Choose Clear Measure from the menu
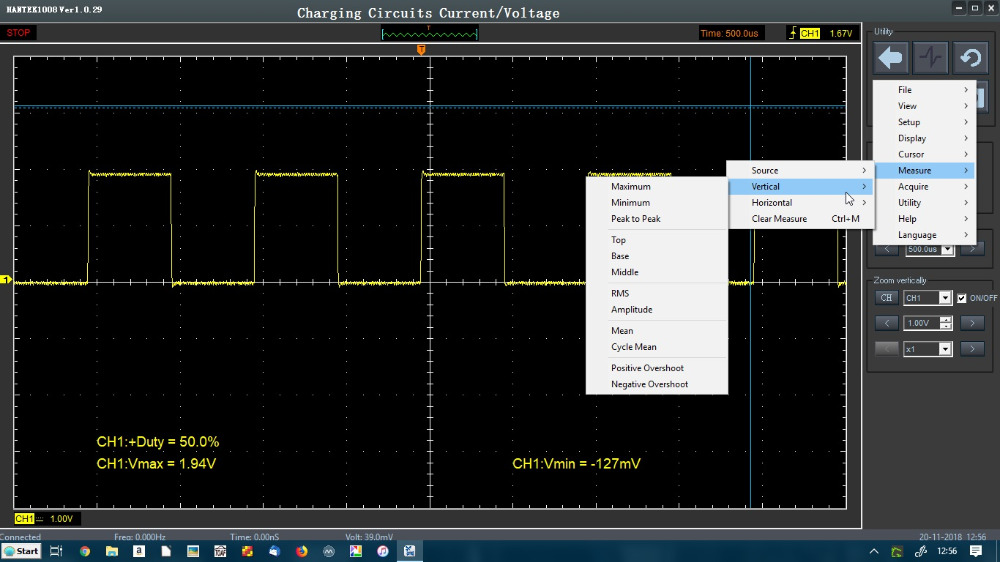The width and height of the screenshot is (1000, 562). [779, 219]
